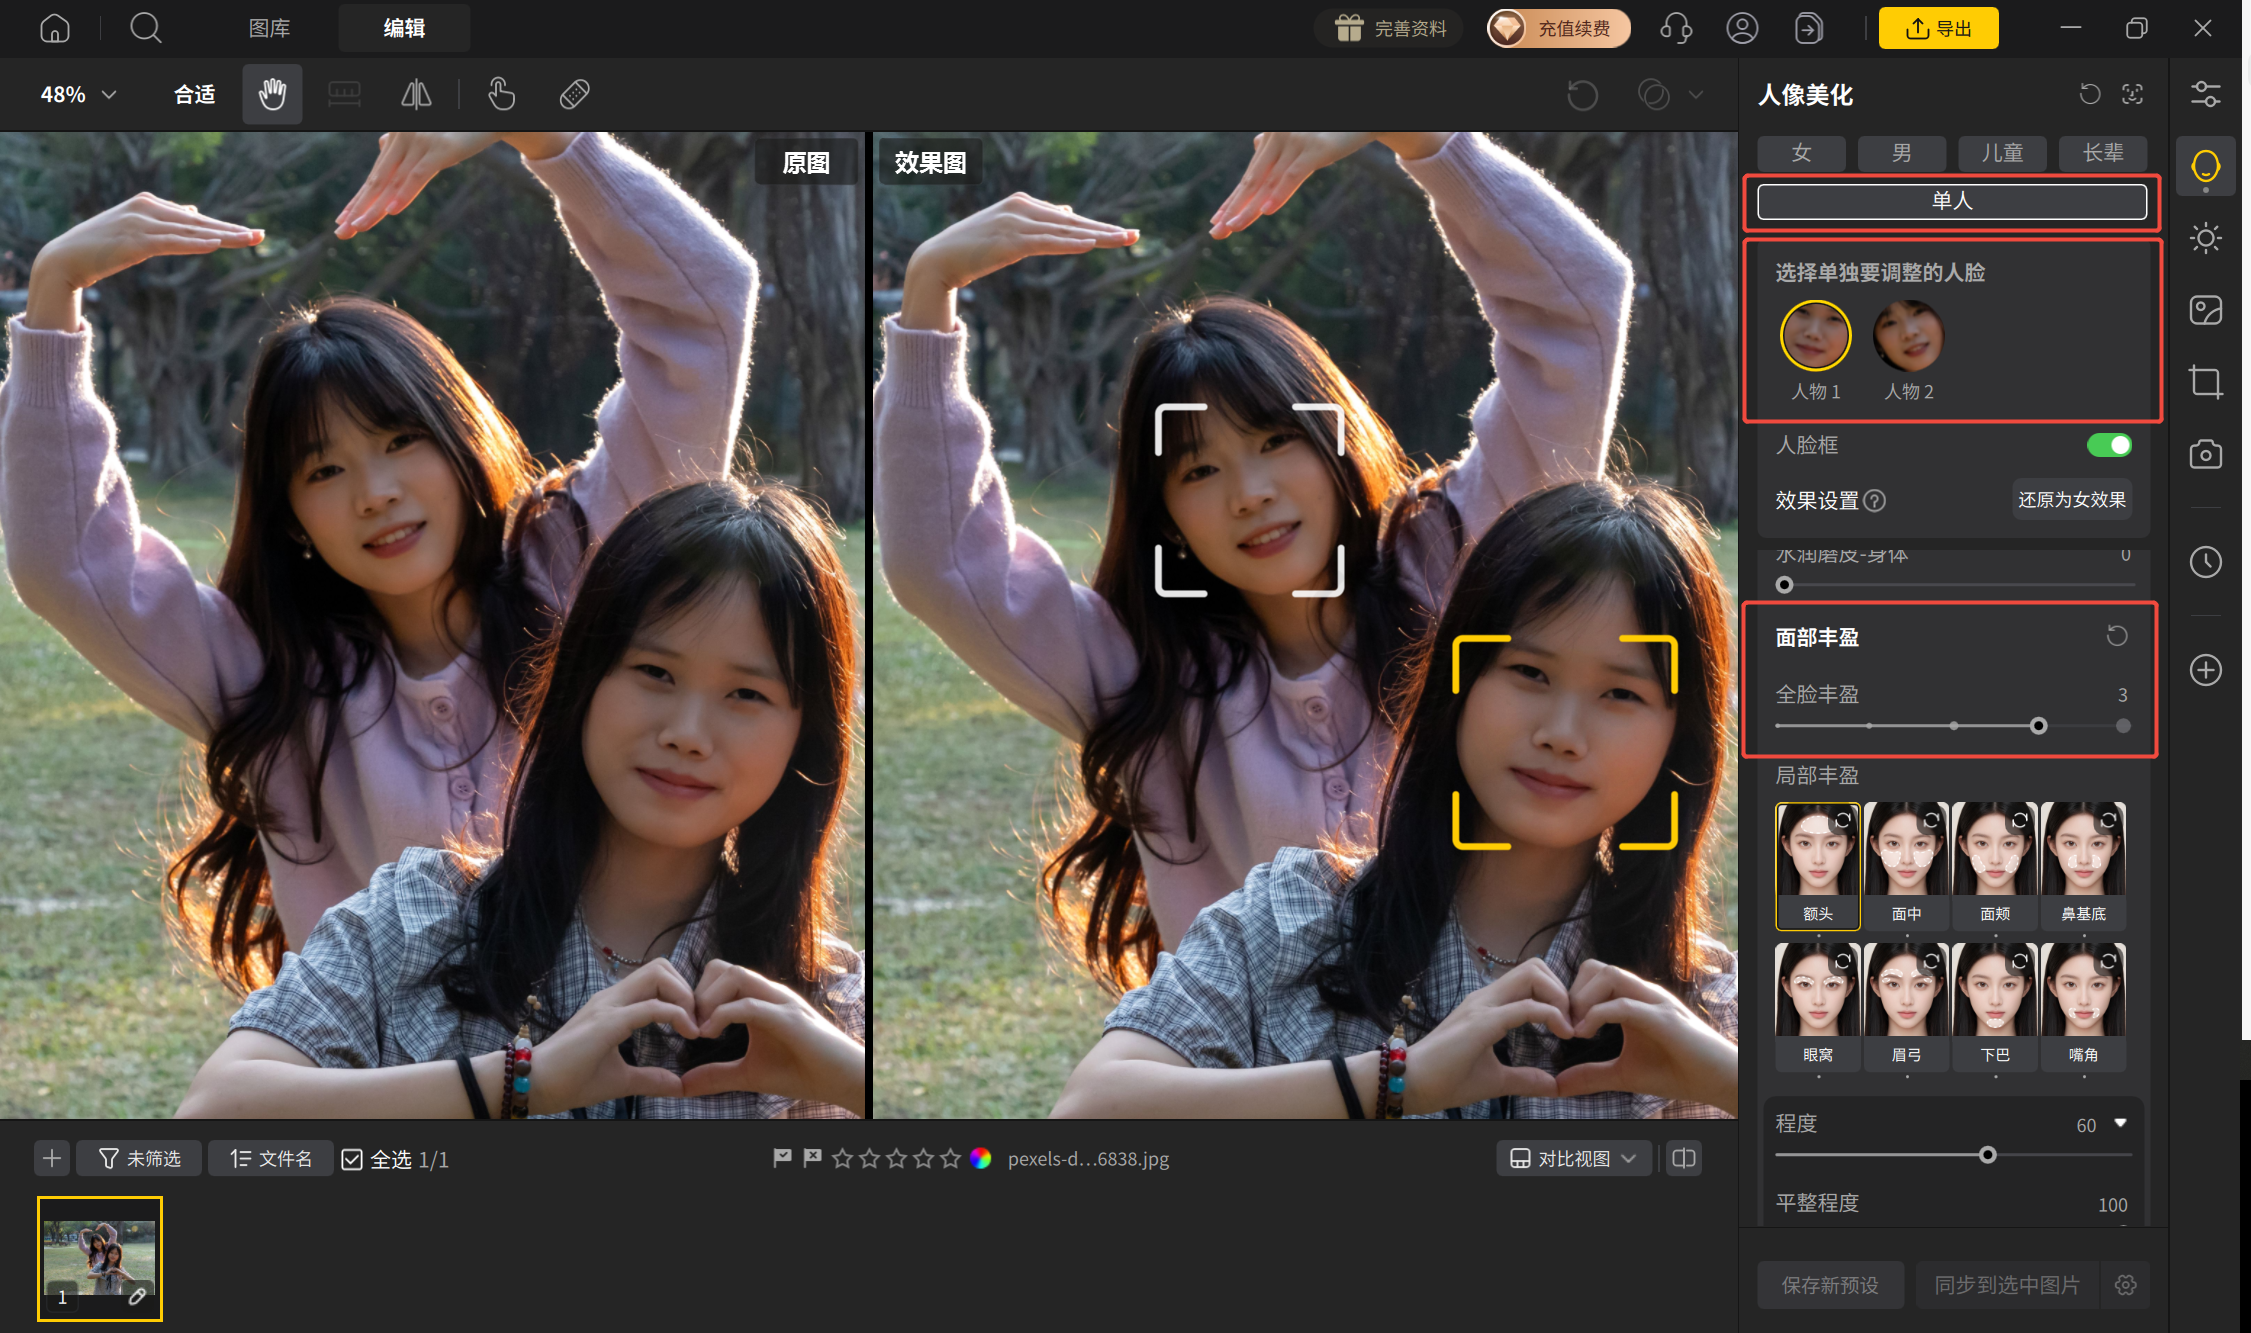The image size is (2251, 1333).
Task: Toggle the 全选 checkbox
Action: tap(352, 1159)
